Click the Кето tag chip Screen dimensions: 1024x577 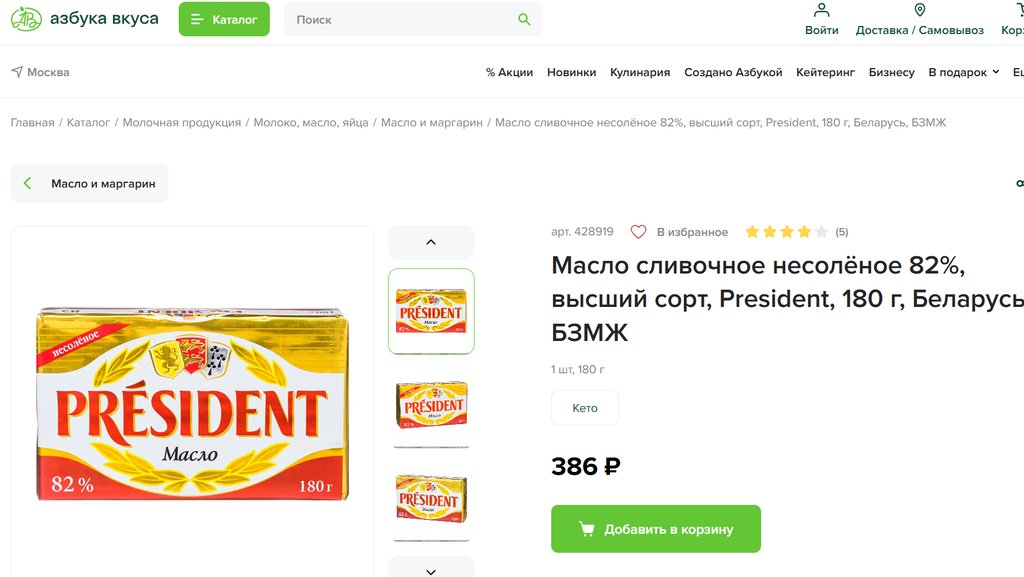point(585,408)
